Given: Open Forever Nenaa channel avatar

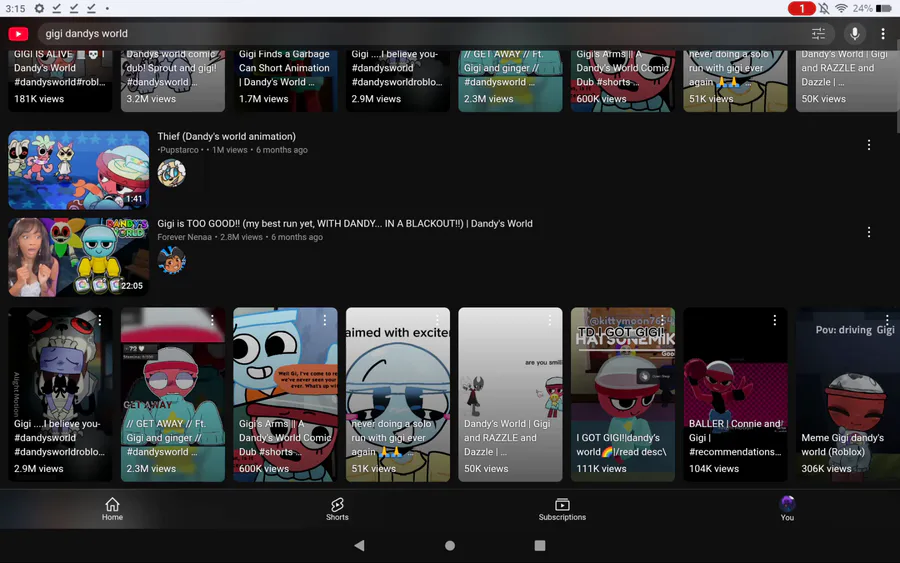Looking at the screenshot, I should [172, 260].
